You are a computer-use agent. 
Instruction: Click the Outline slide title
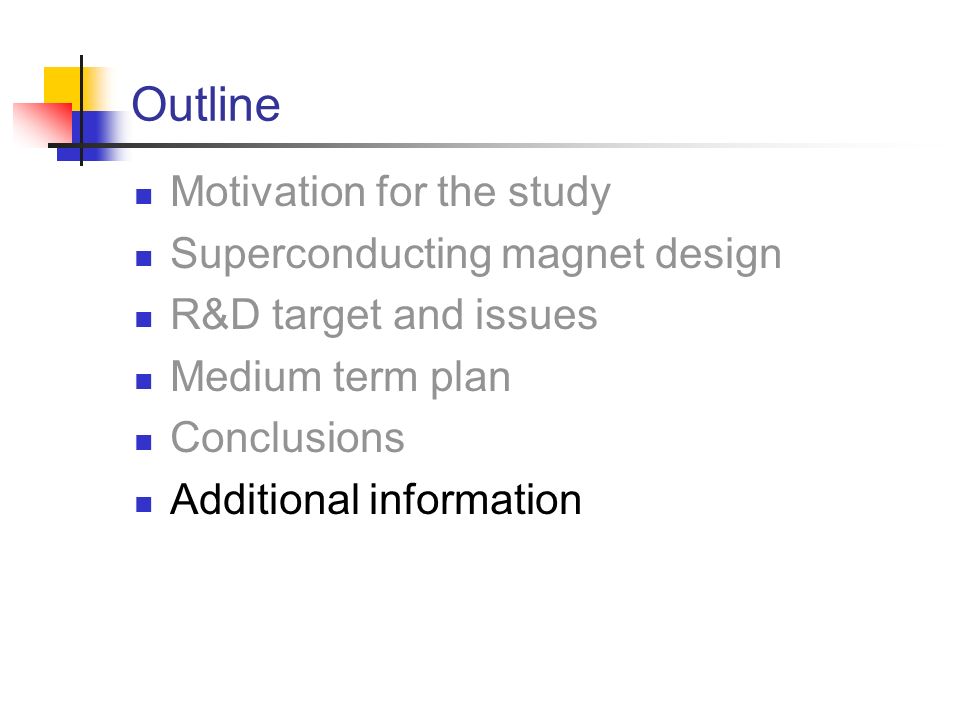(206, 104)
